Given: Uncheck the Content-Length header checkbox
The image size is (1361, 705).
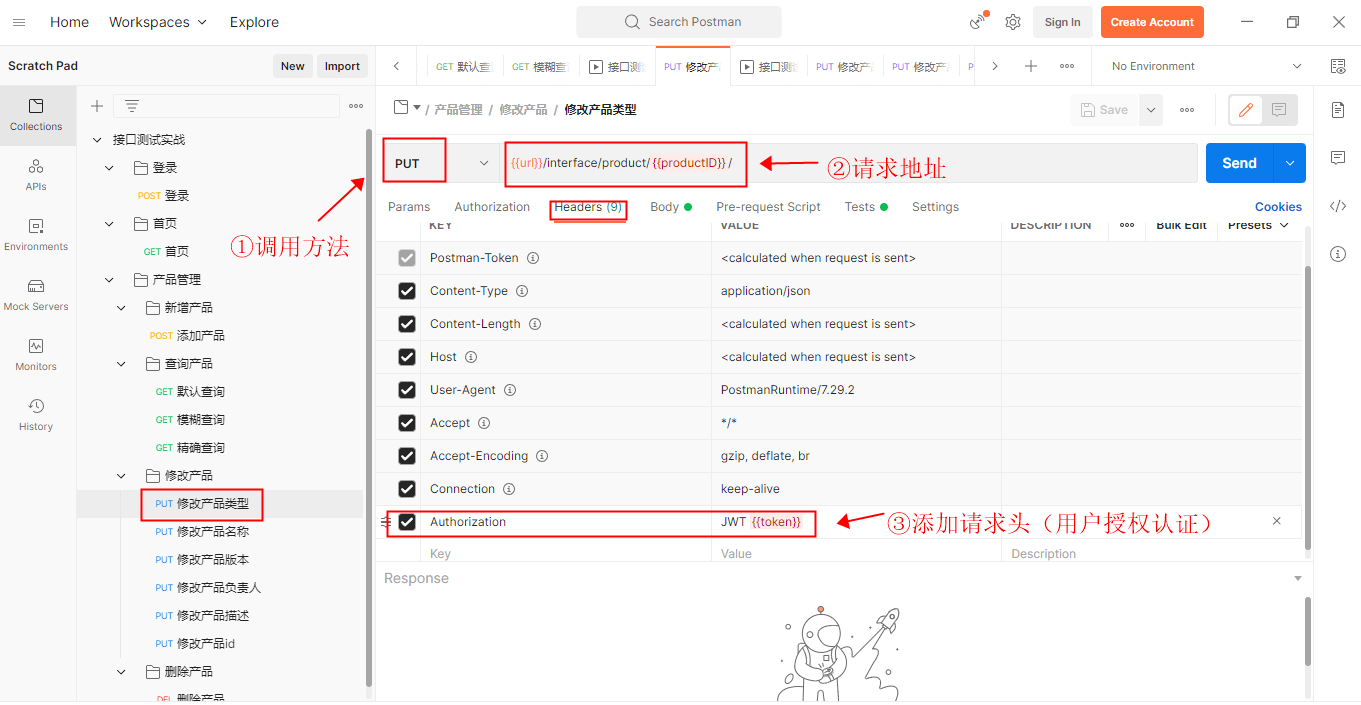Looking at the screenshot, I should coord(407,324).
